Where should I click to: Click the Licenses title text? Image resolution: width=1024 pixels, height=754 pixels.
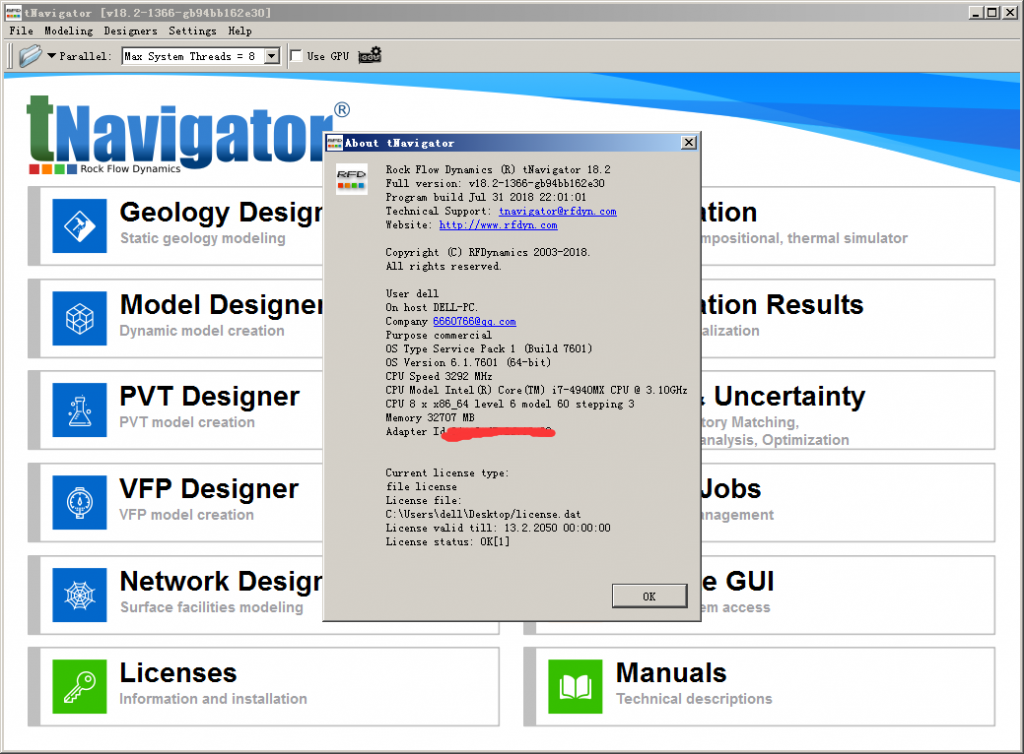pos(178,673)
